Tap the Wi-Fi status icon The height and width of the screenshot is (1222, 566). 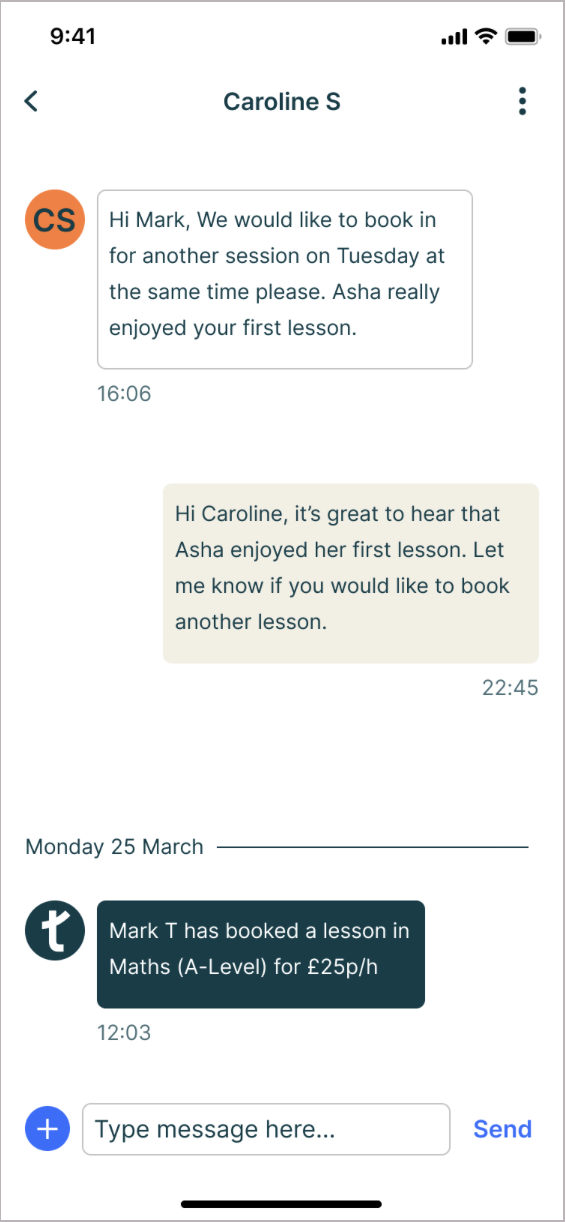(486, 36)
